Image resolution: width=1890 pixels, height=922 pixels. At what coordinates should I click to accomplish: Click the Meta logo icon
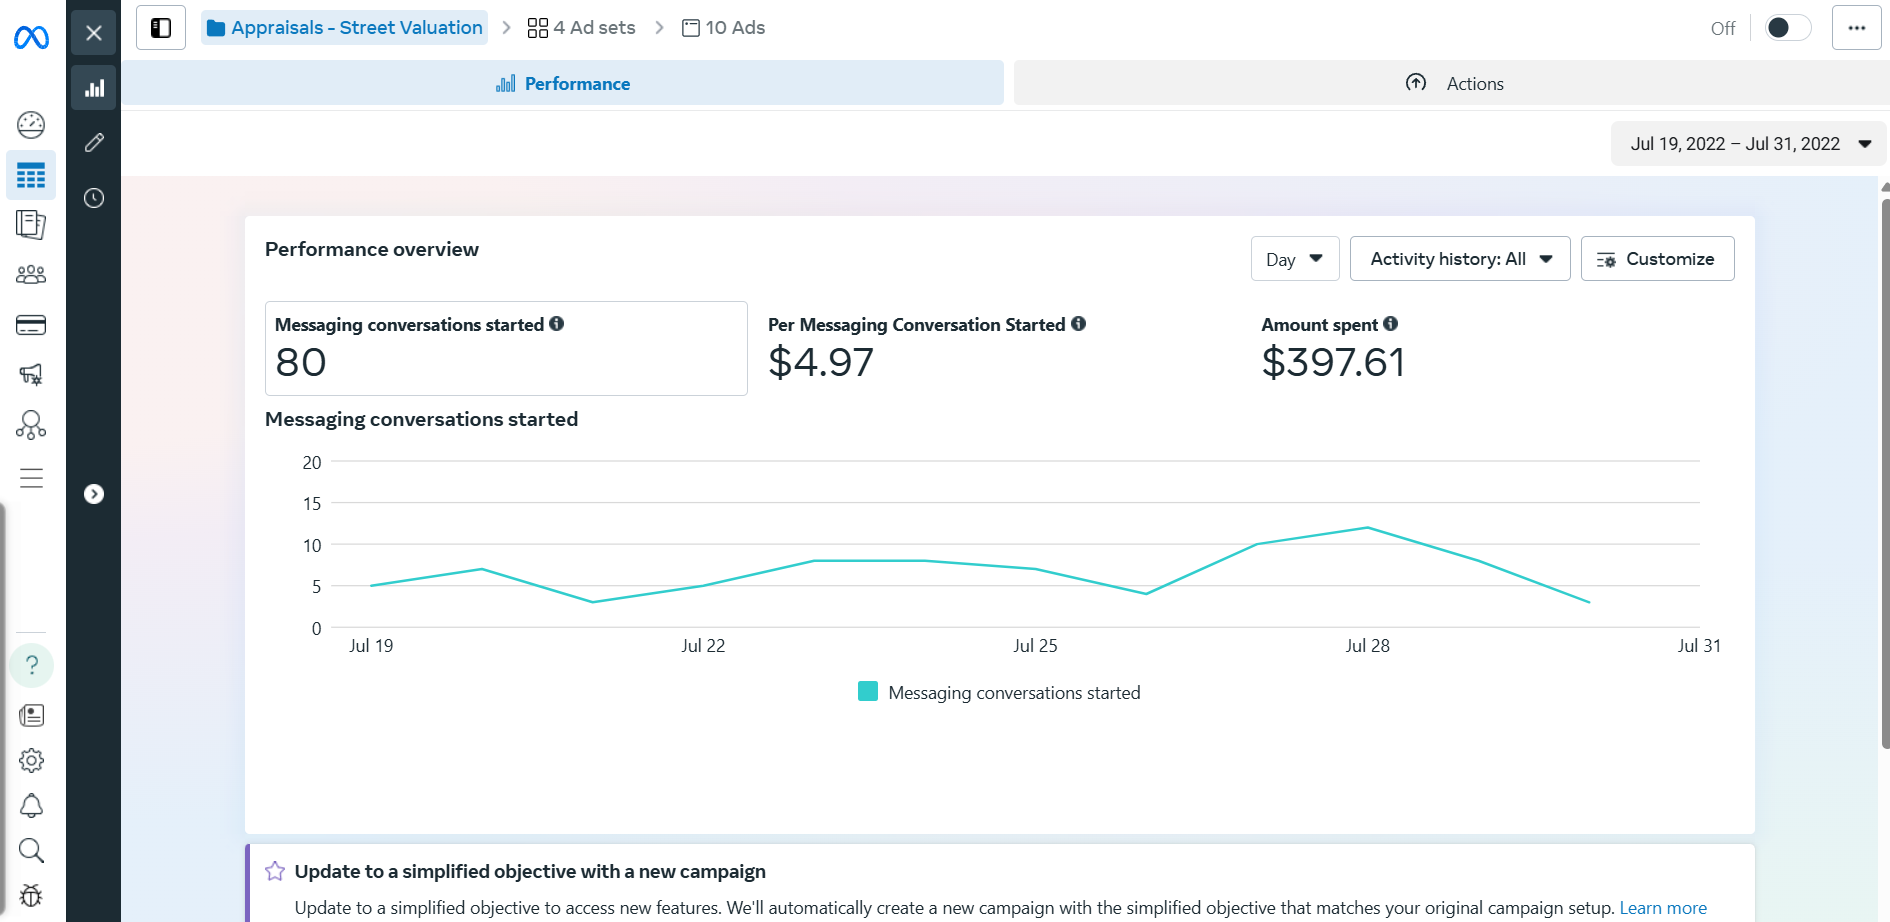[x=31, y=38]
